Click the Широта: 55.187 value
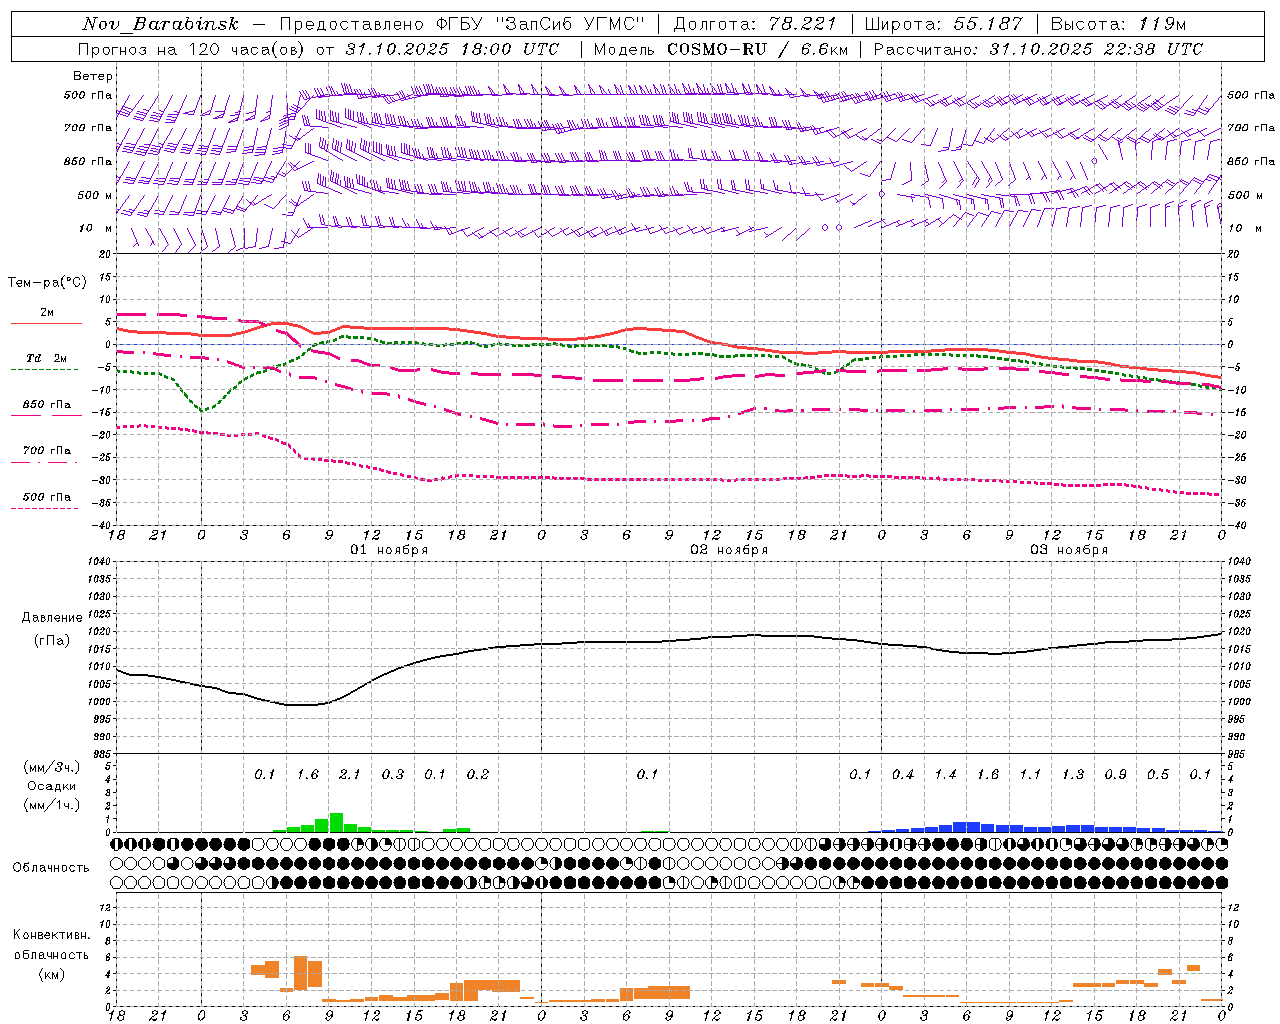1280x1024 pixels. click(x=943, y=24)
